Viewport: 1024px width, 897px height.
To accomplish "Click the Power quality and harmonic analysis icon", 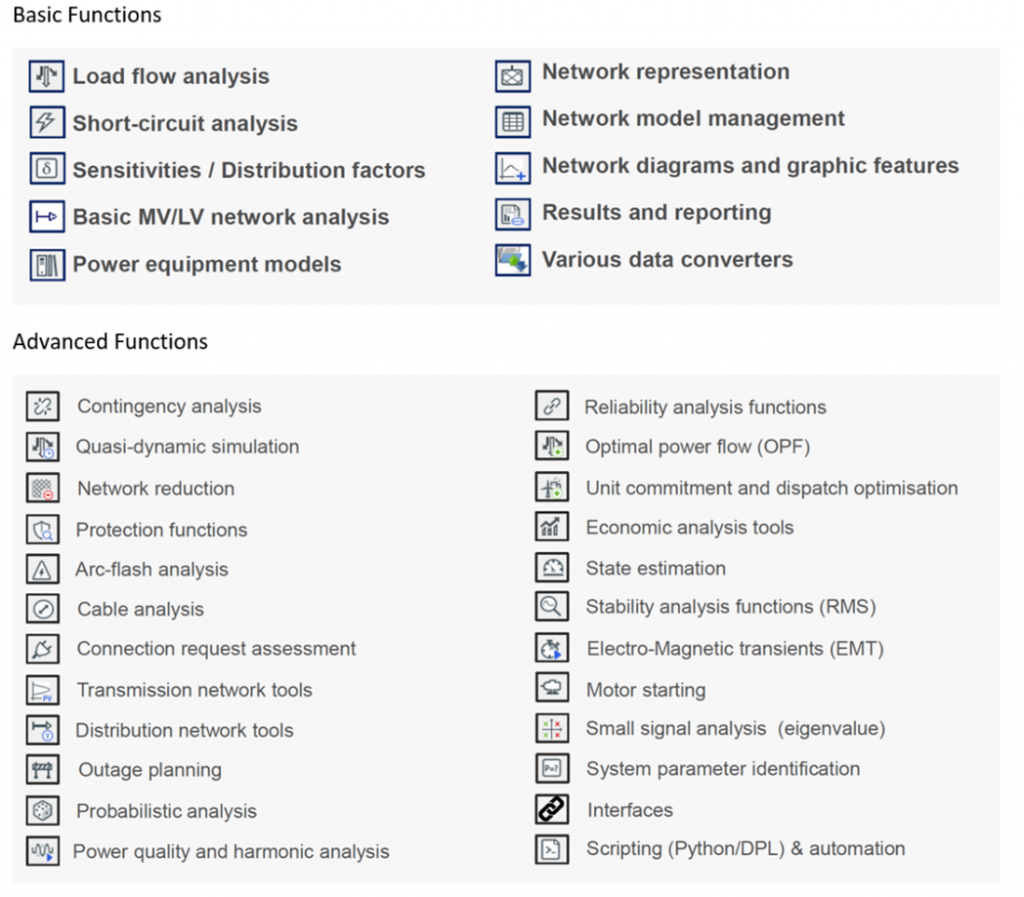I will 43,851.
